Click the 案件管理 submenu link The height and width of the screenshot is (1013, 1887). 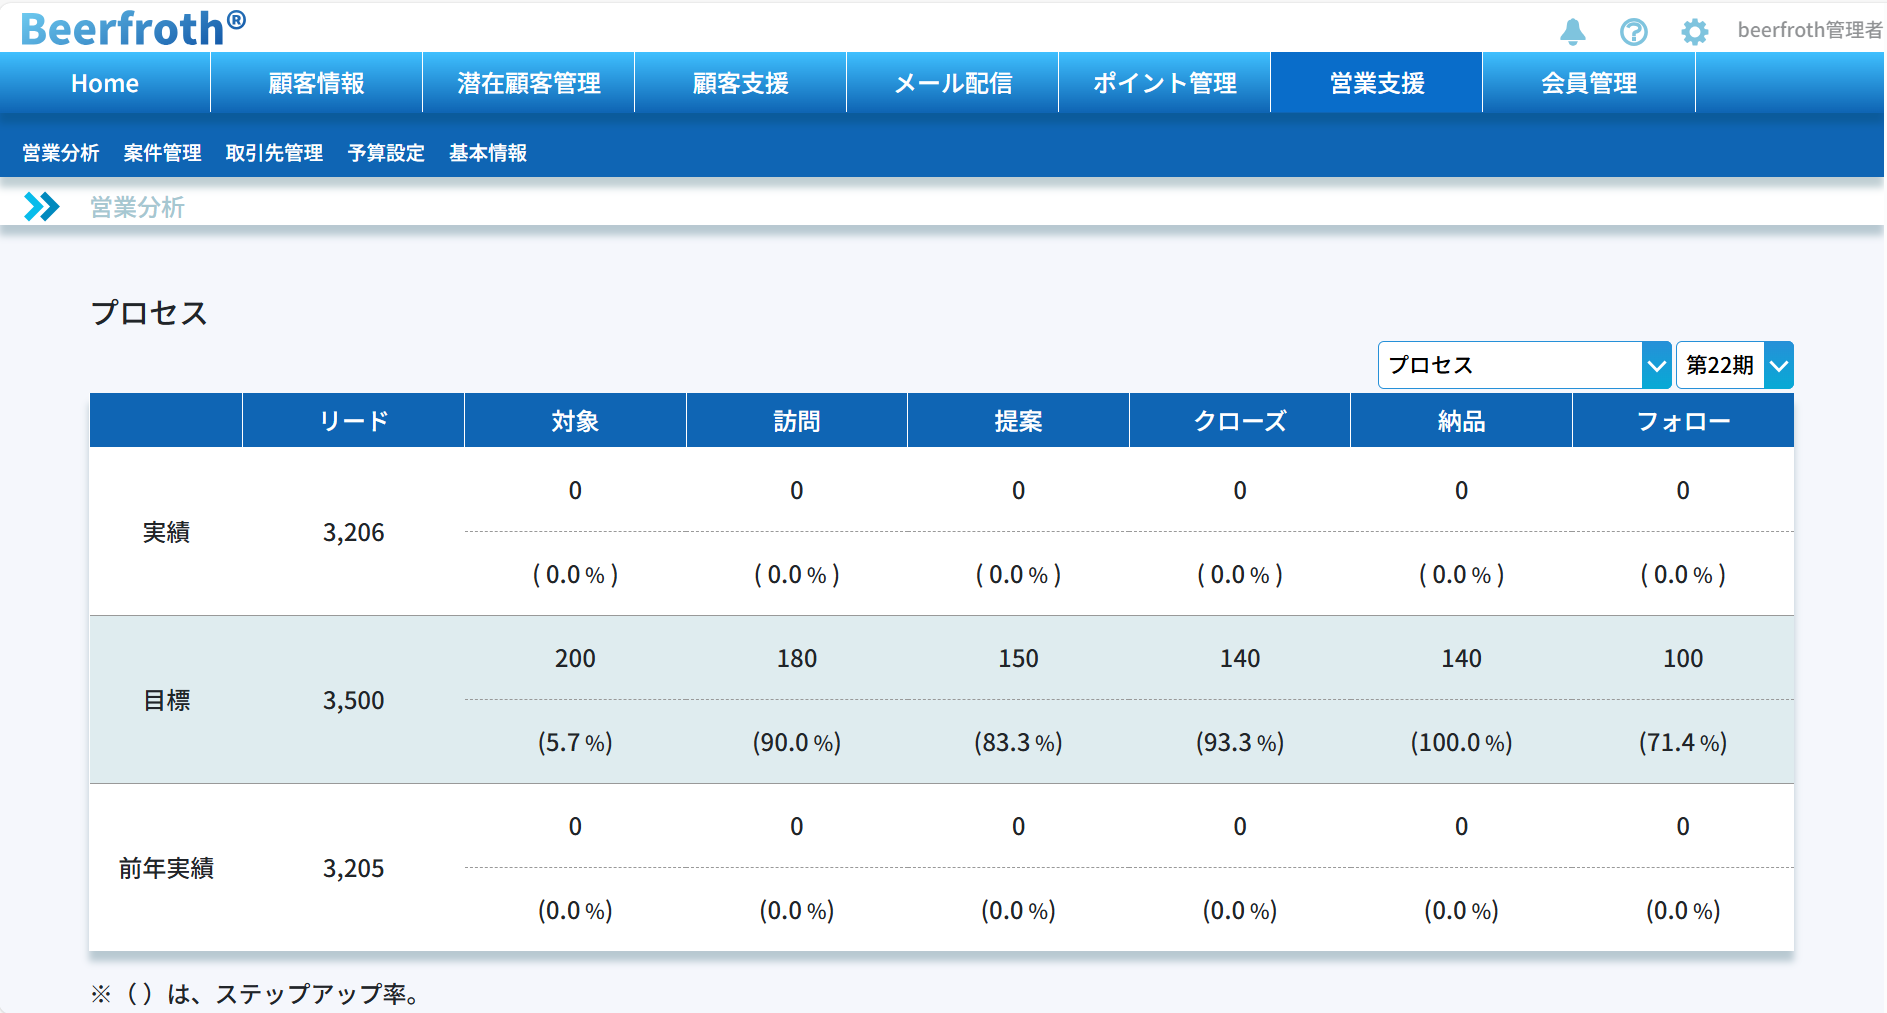(x=162, y=153)
